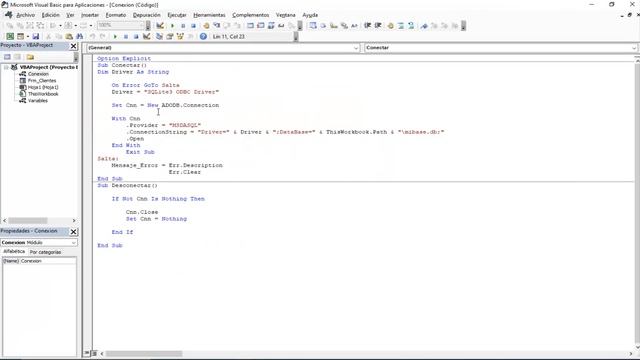Click the List Constants icon
This screenshot has height=360, width=640.
tap(323, 25)
